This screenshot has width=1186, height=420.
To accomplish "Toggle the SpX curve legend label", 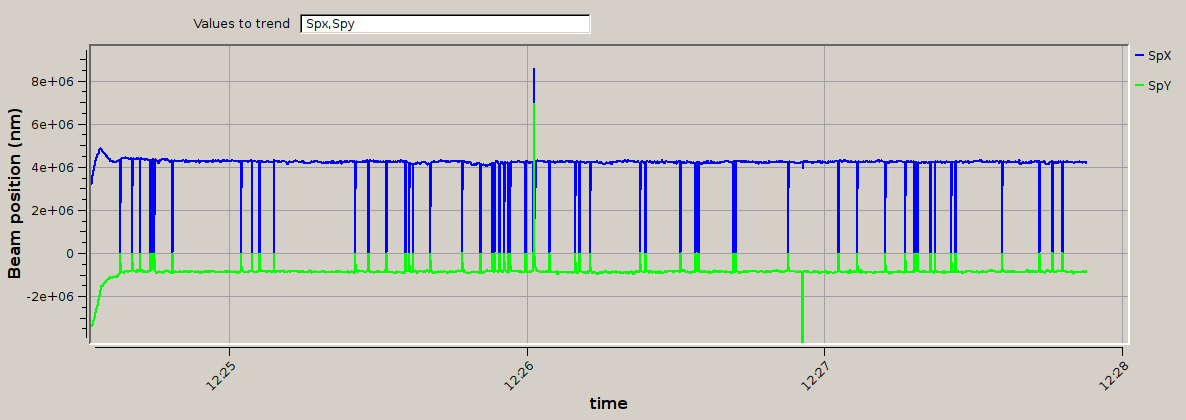I will coord(1160,56).
